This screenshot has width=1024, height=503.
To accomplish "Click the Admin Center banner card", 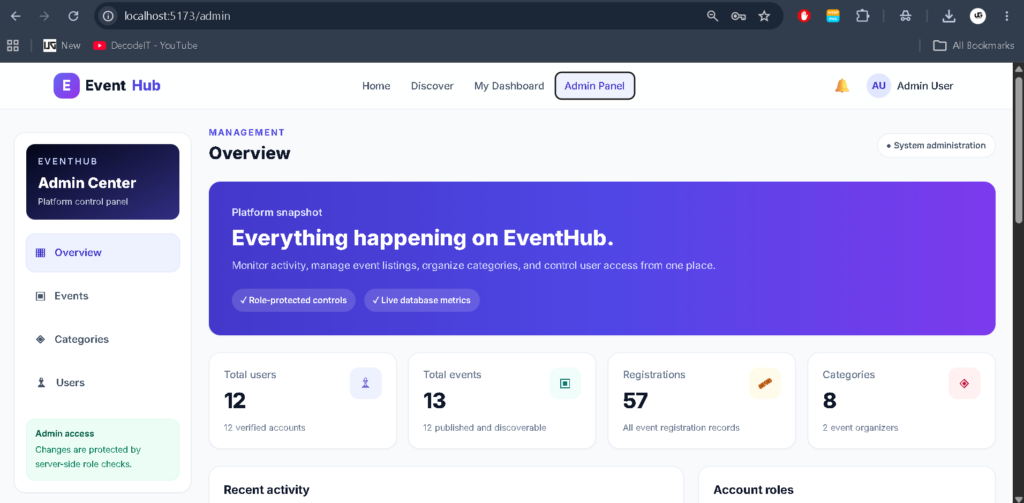I will tap(103, 182).
